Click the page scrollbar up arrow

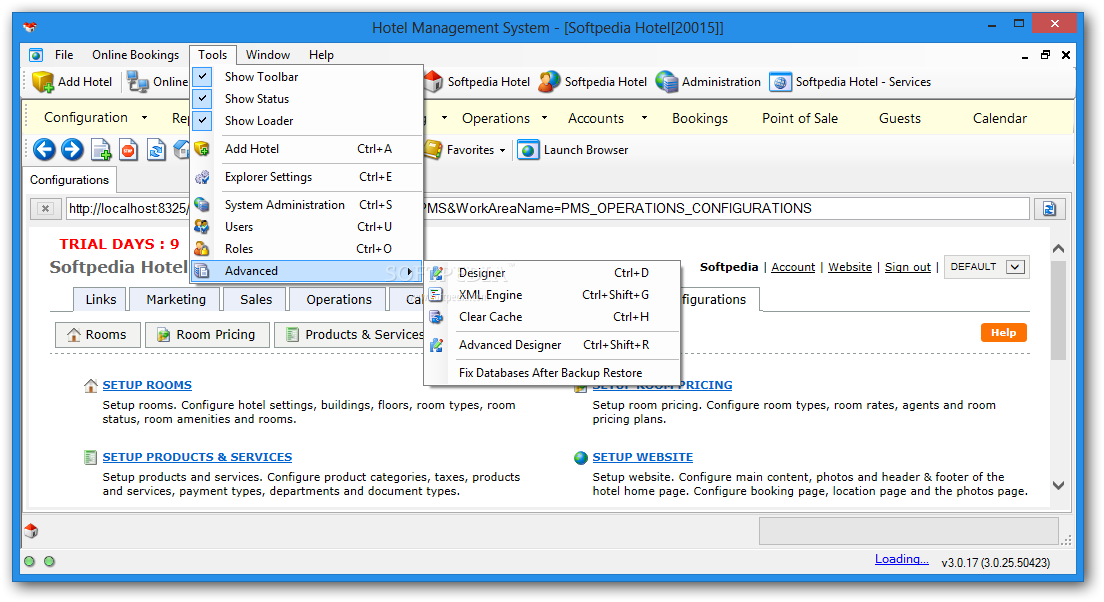[x=1058, y=249]
